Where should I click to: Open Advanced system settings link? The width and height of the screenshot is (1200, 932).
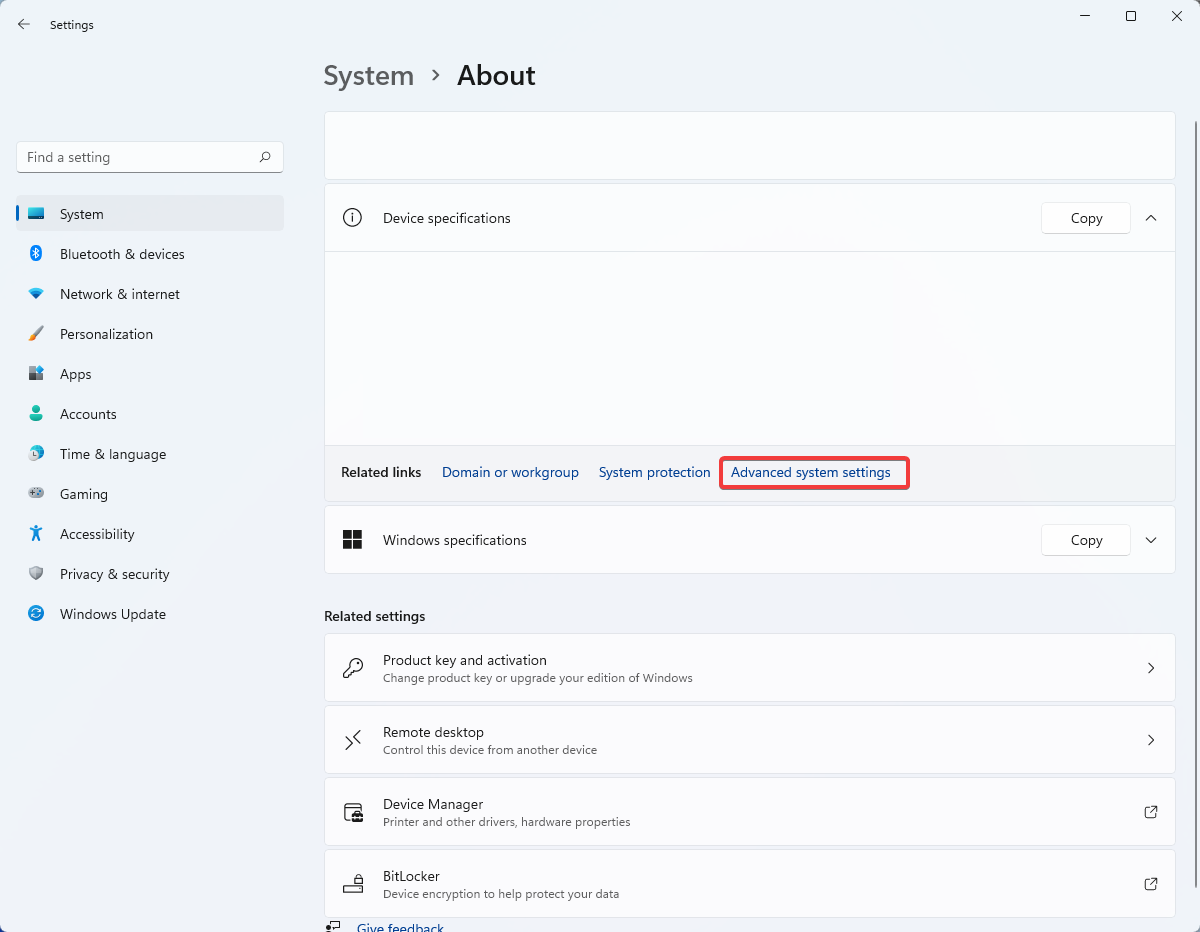(811, 472)
